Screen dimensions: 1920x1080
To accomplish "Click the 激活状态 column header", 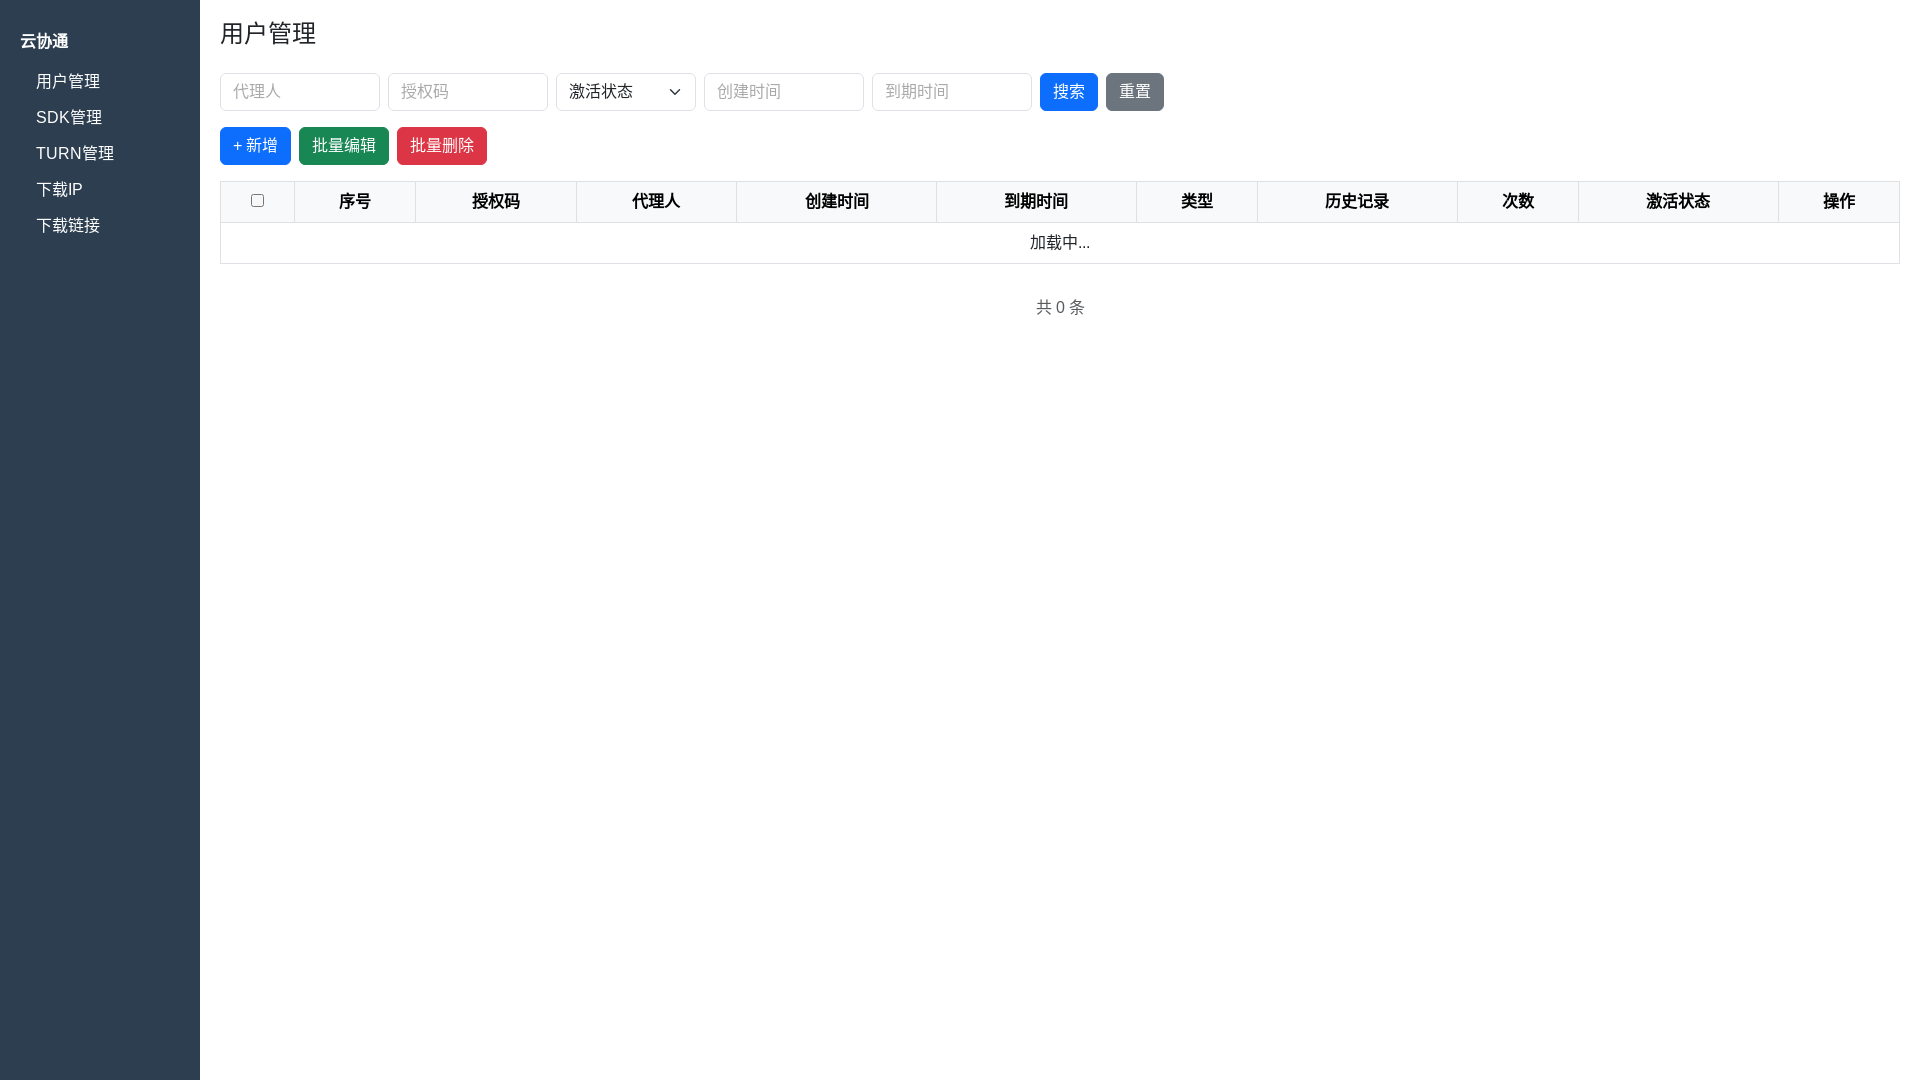I will (x=1678, y=202).
